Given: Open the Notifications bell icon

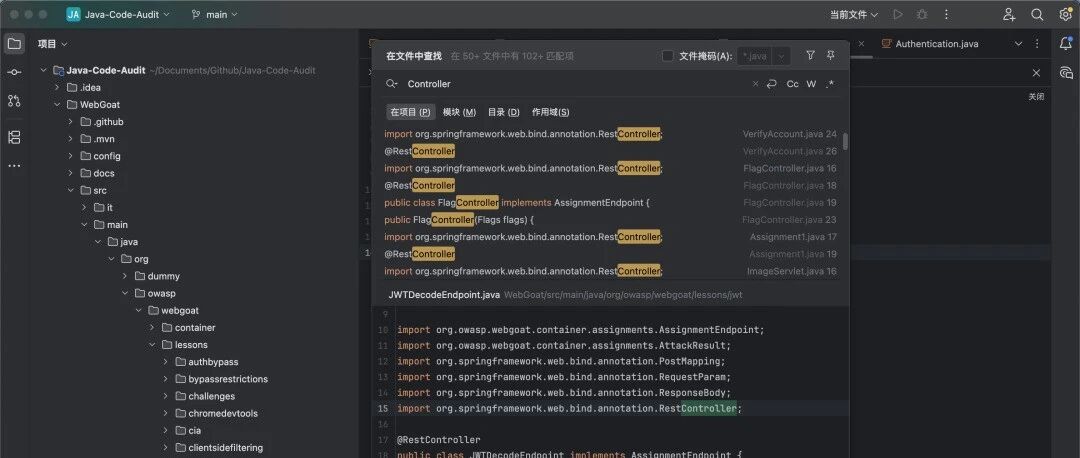Looking at the screenshot, I should 1066,44.
